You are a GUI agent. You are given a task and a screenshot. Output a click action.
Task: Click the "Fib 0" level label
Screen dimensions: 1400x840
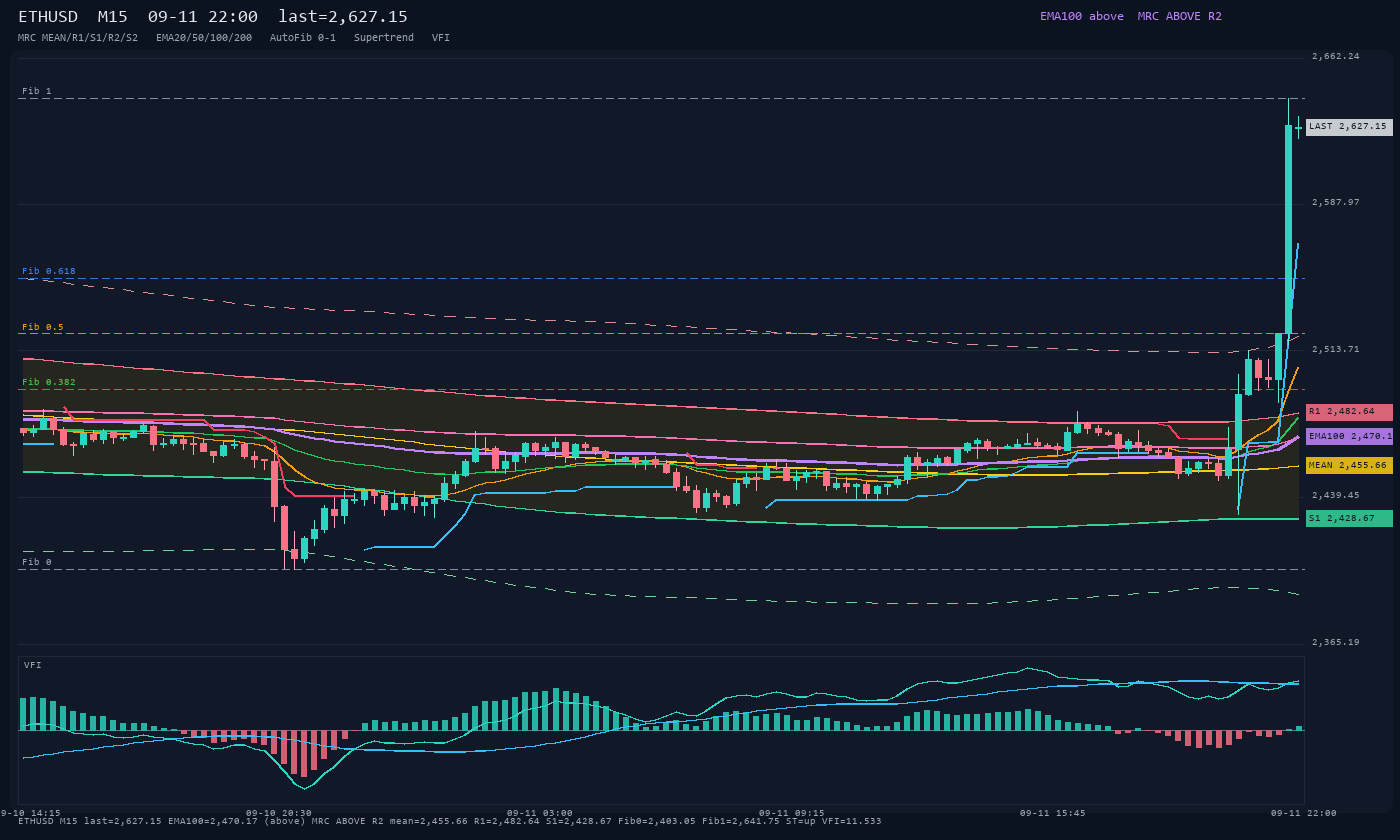[x=37, y=562]
